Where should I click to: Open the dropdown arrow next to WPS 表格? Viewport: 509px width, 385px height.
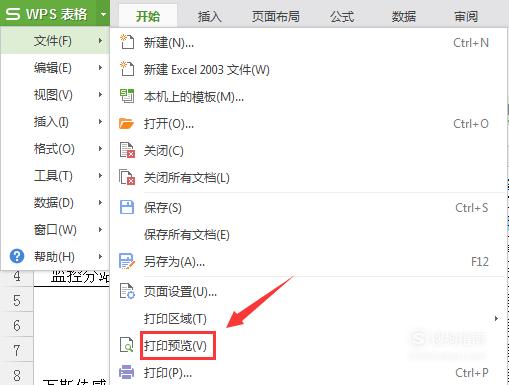[x=103, y=14]
